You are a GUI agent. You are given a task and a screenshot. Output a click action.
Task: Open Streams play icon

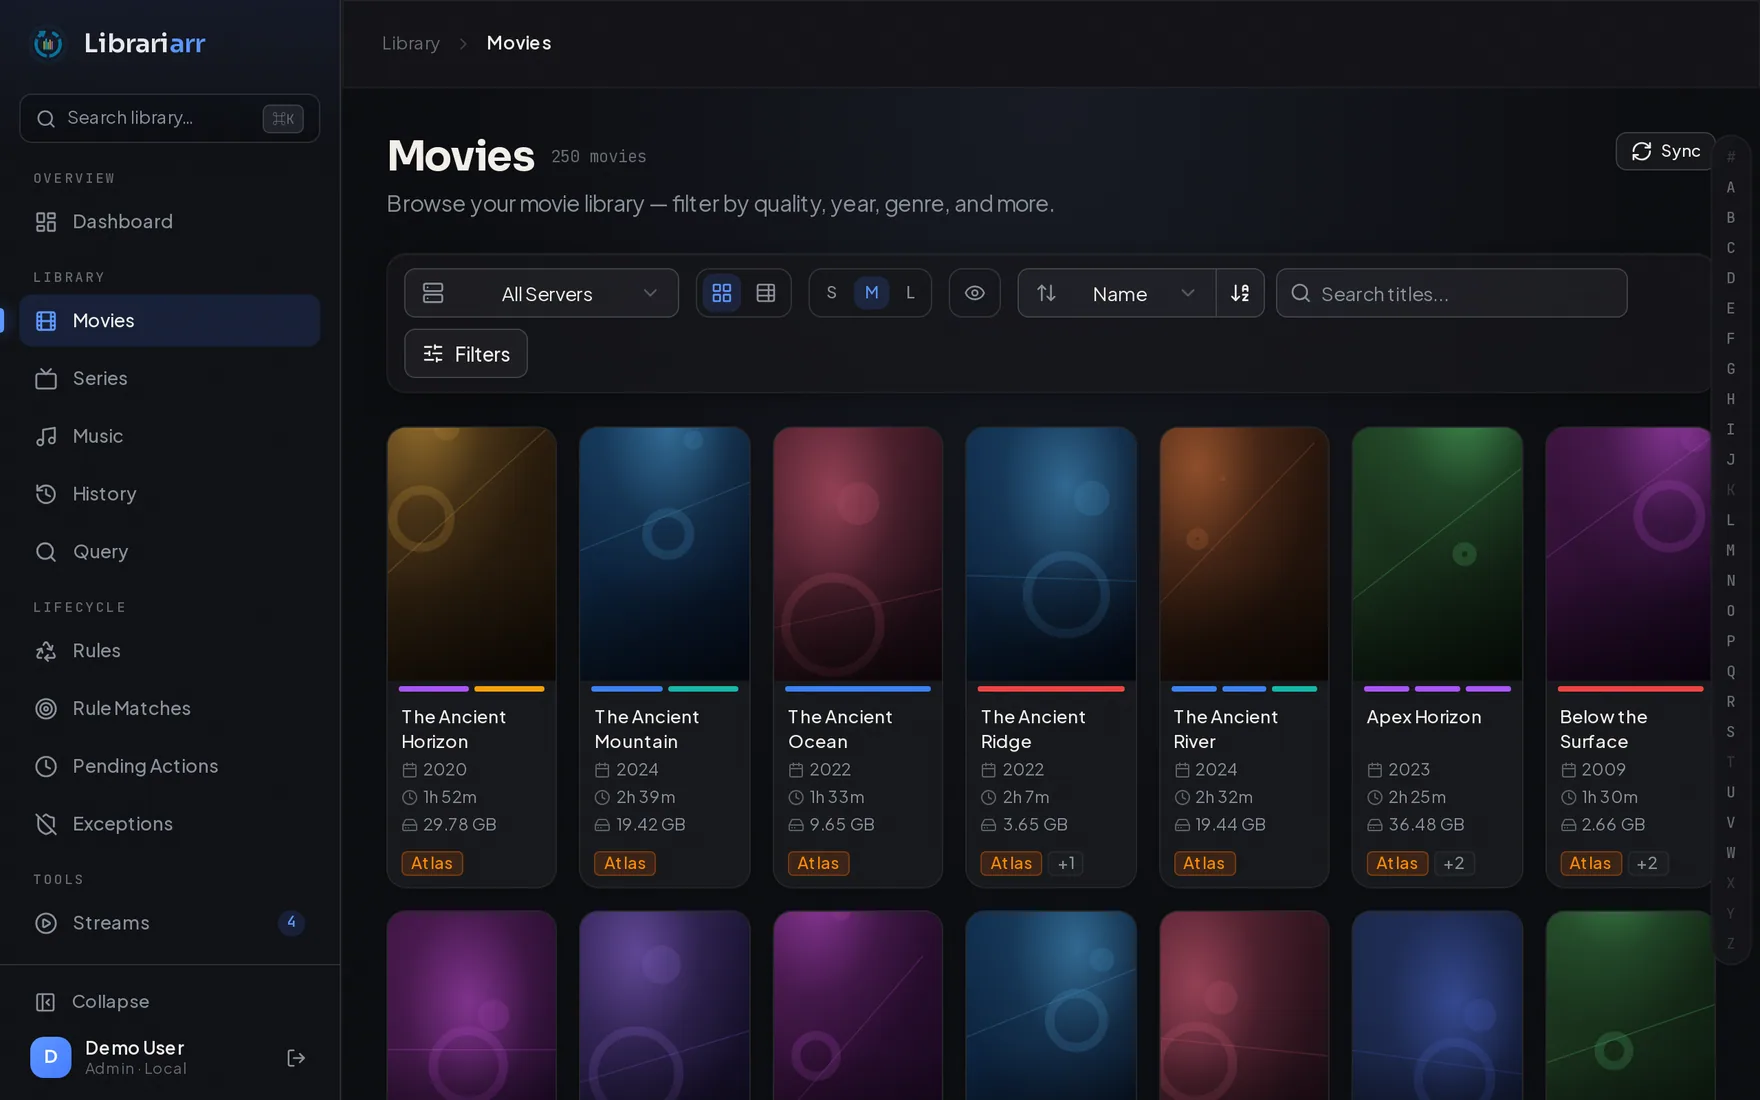pos(46,923)
